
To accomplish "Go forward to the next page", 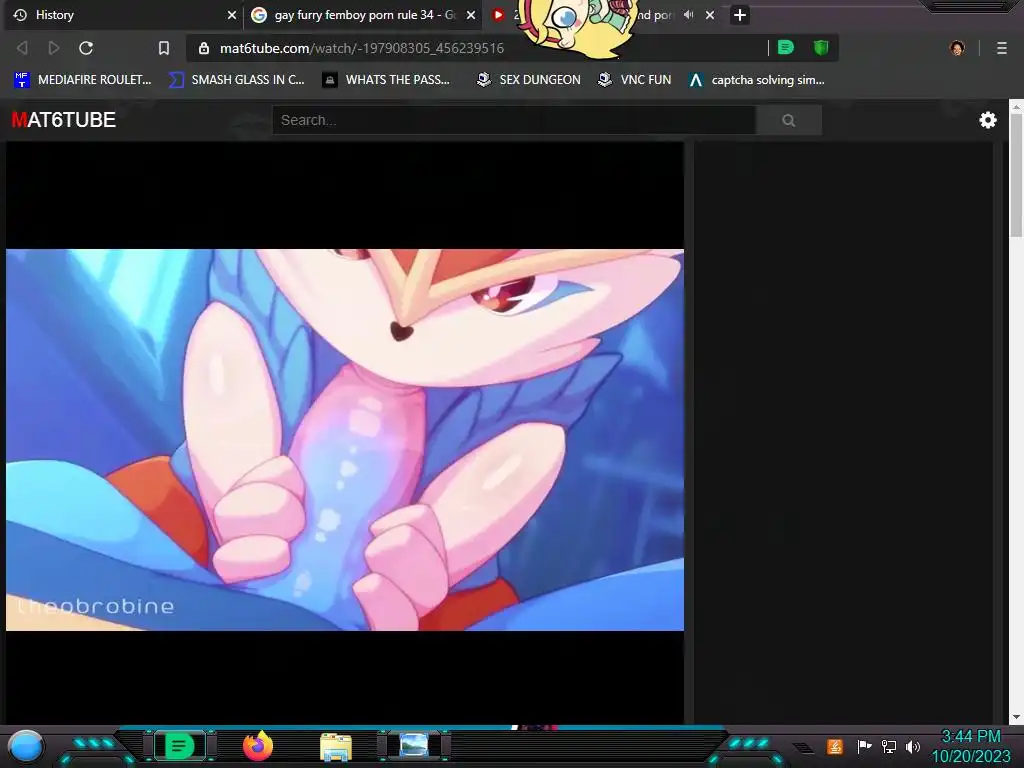I will (x=54, y=48).
